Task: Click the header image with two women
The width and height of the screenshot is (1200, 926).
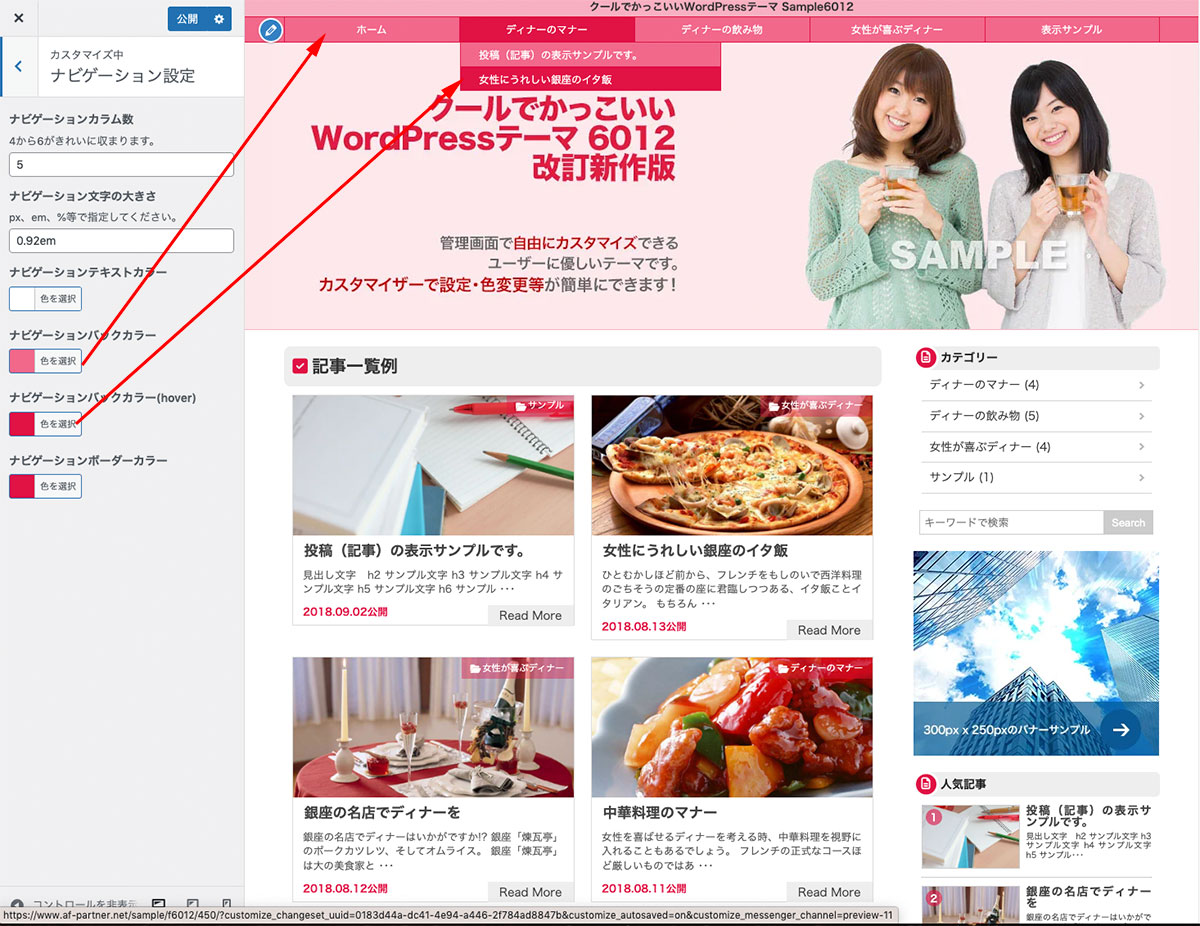Action: click(x=721, y=186)
